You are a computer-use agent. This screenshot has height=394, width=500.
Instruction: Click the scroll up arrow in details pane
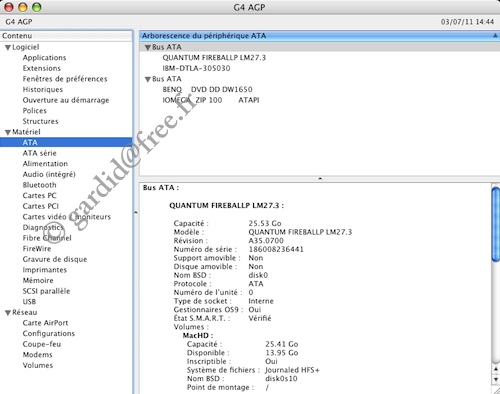(496, 369)
